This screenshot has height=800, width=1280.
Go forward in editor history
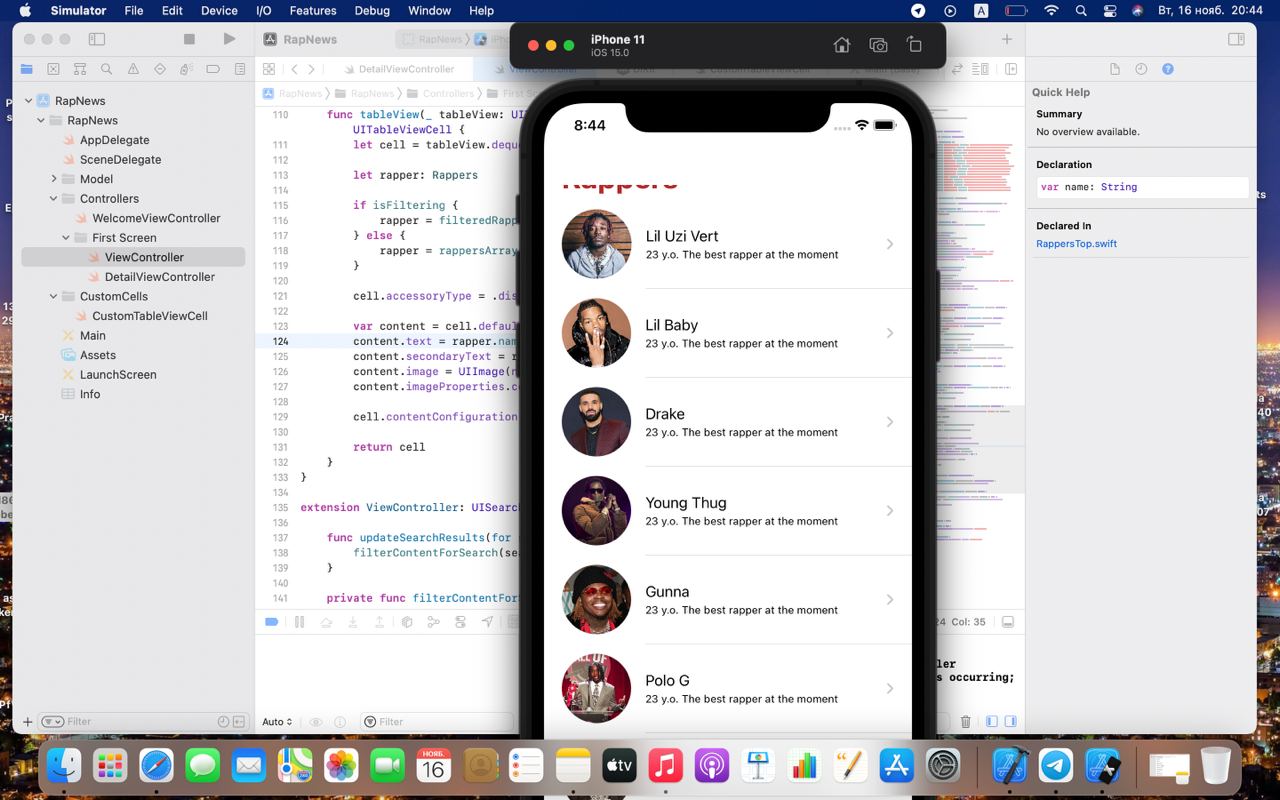coord(312,69)
